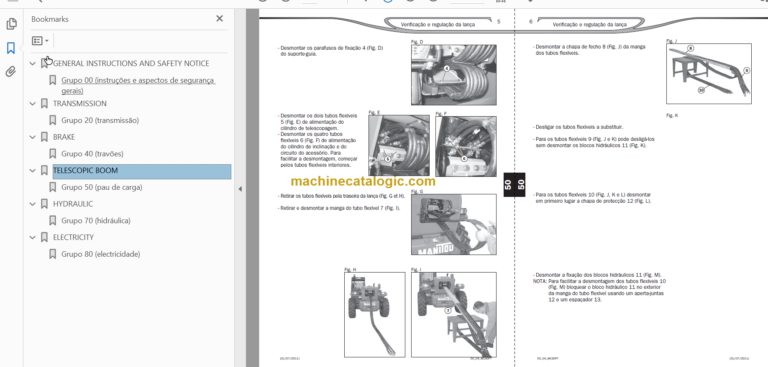Go to Grupo 40 (travões) bookmark
Viewport: 768px width, 367px height.
tap(92, 153)
